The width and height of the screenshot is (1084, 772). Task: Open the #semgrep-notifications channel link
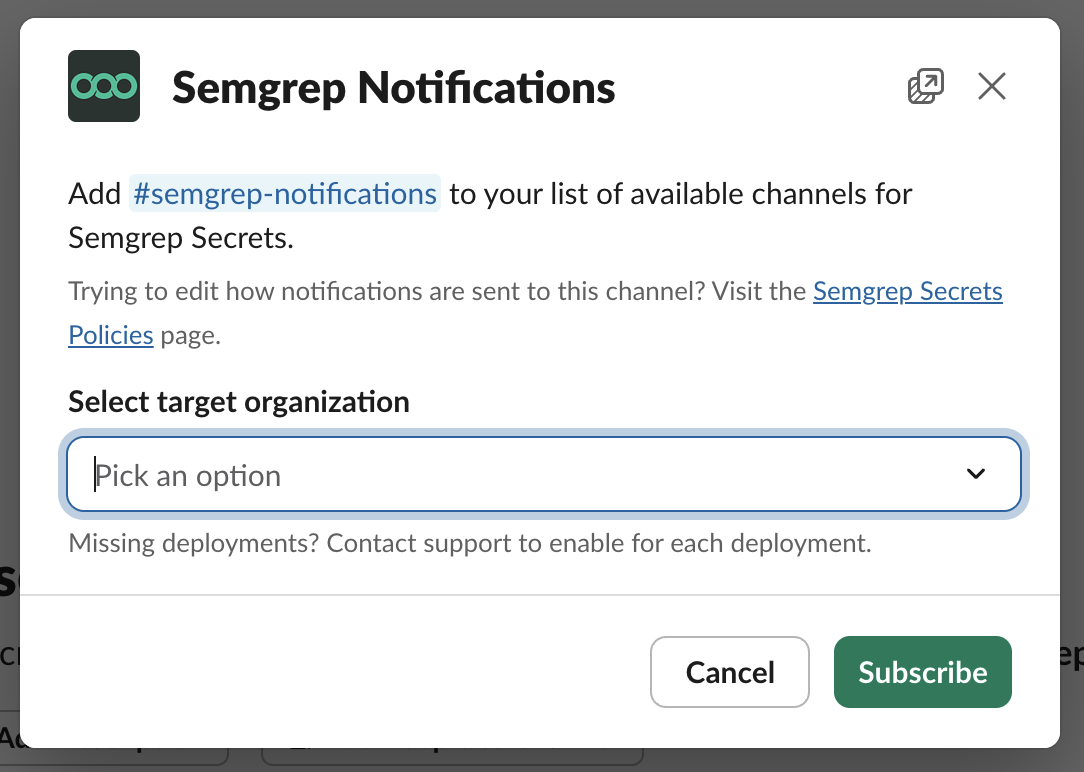coord(284,193)
